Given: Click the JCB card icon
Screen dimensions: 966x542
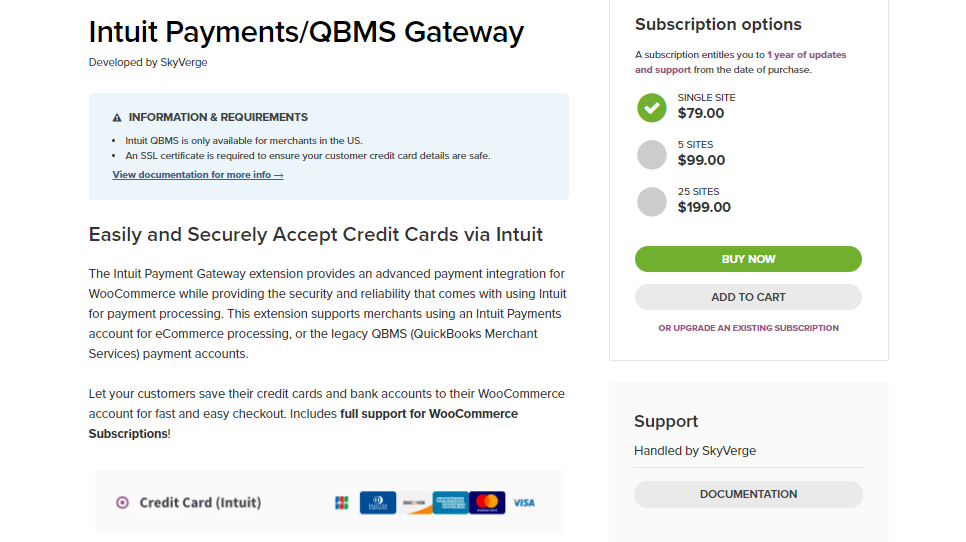Looking at the screenshot, I should 341,503.
